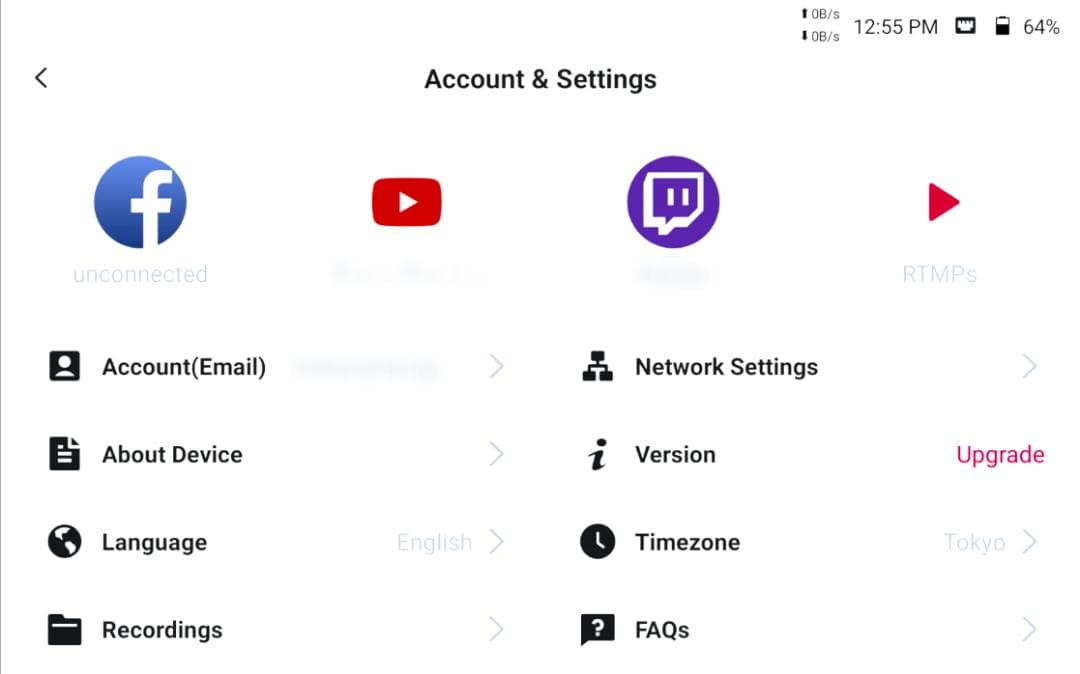Click the red Upgrade link

tap(1000, 455)
